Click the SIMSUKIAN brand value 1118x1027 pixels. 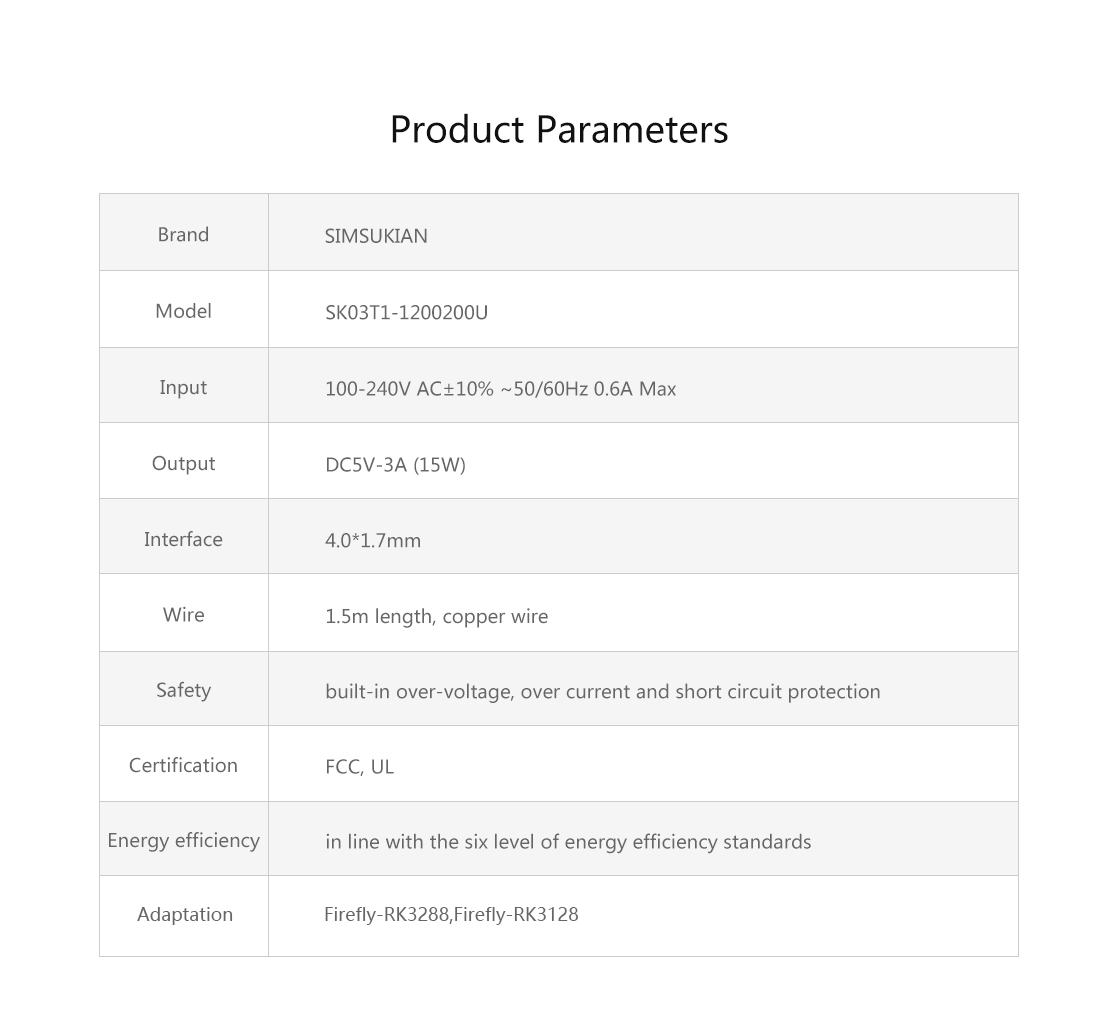tap(376, 236)
